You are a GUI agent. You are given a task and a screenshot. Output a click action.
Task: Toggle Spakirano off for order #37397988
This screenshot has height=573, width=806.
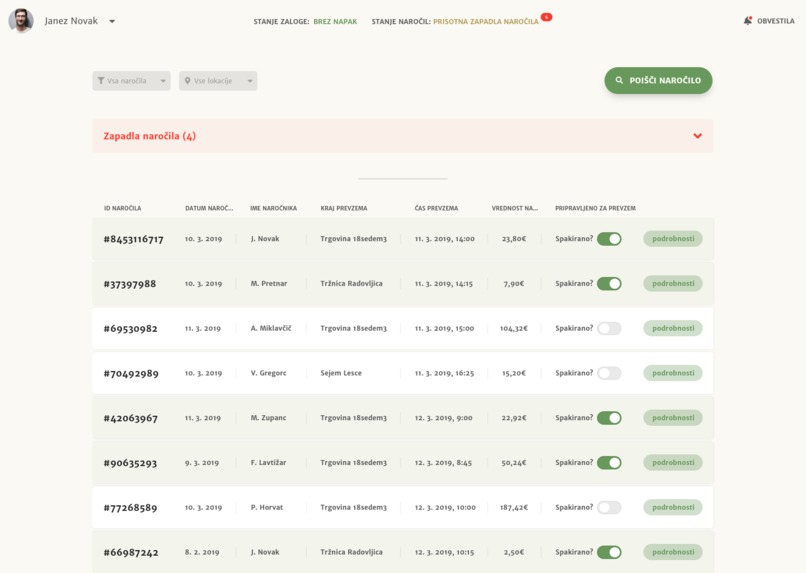pos(609,284)
